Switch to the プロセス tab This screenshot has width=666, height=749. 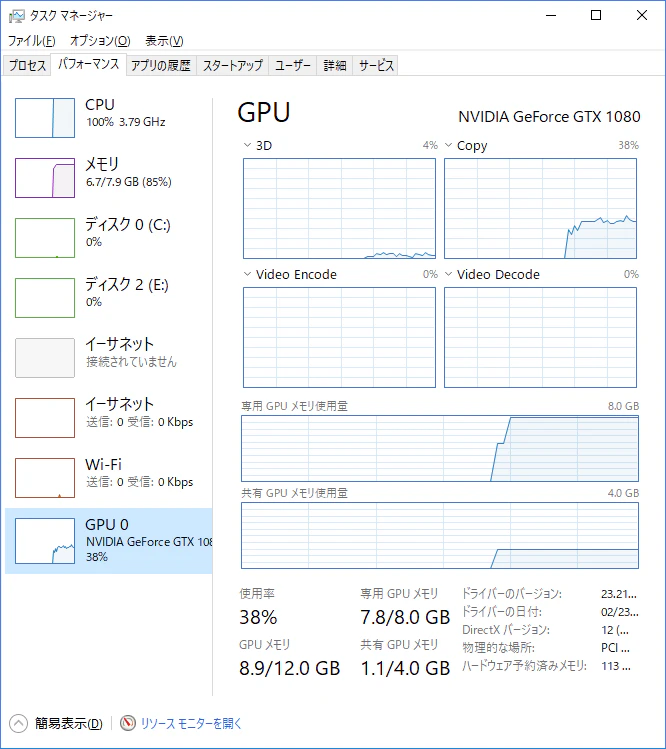[27, 65]
